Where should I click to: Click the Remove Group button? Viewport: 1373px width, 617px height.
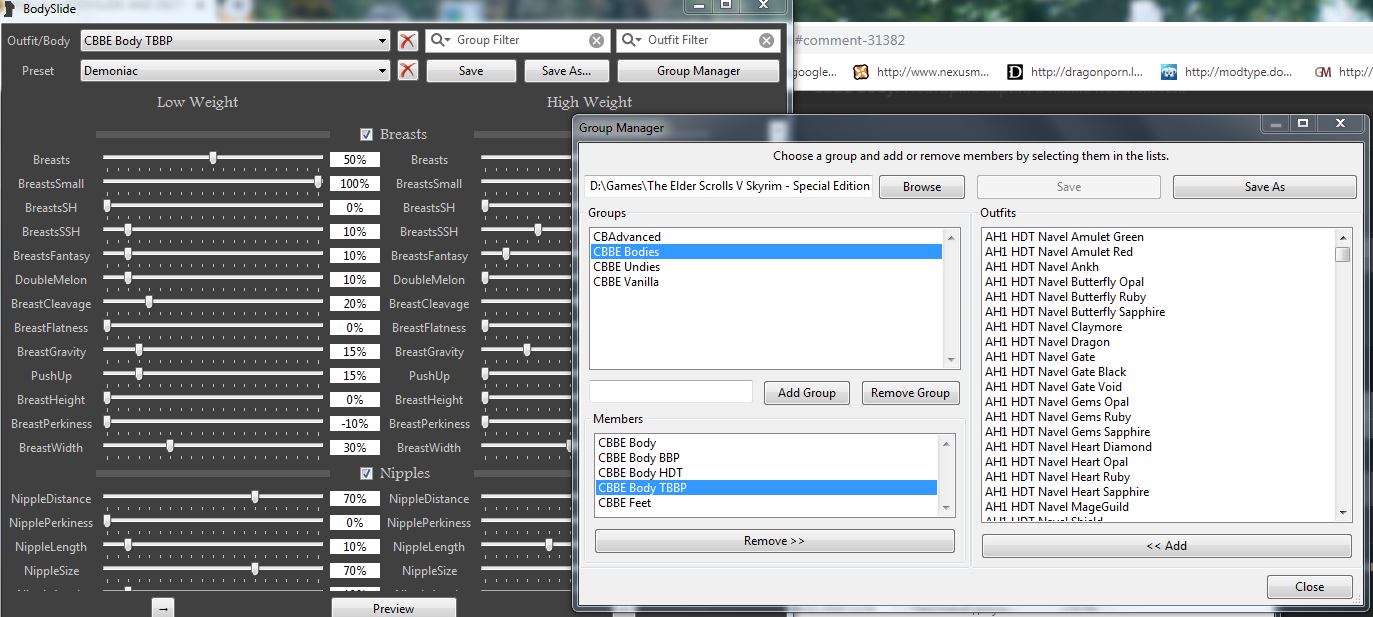[x=910, y=393]
